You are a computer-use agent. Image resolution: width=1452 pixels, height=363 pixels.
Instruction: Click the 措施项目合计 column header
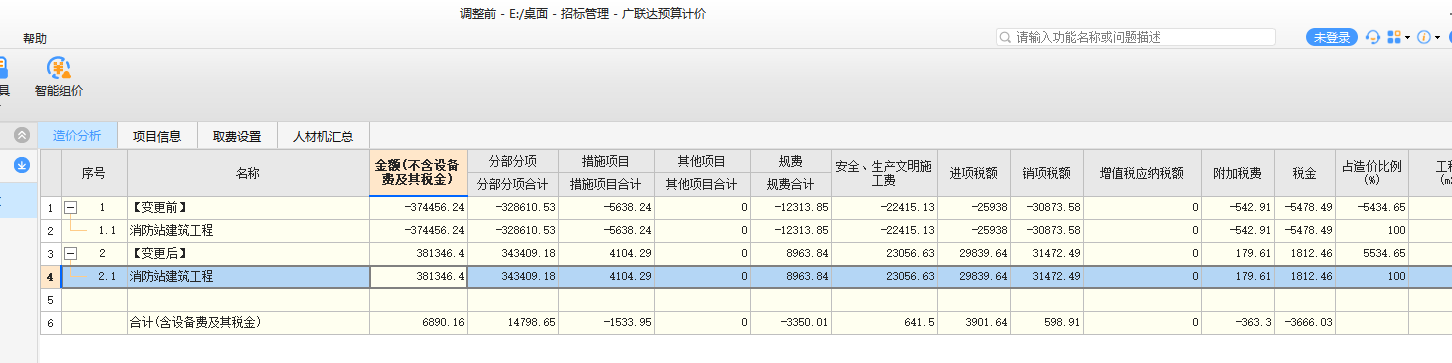pyautogui.click(x=606, y=184)
